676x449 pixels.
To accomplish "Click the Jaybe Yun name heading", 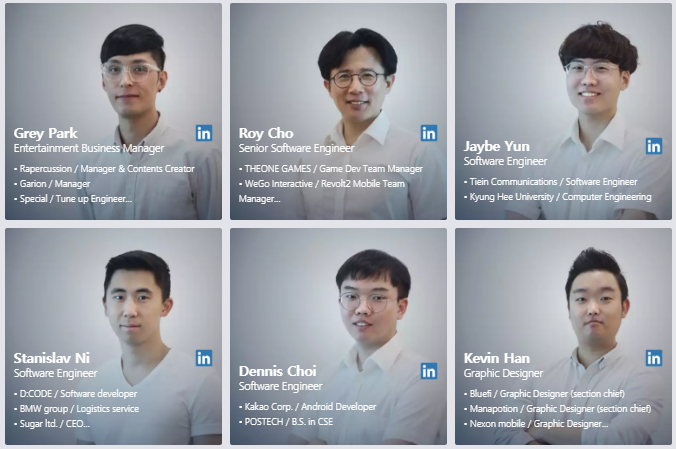I will (497, 146).
